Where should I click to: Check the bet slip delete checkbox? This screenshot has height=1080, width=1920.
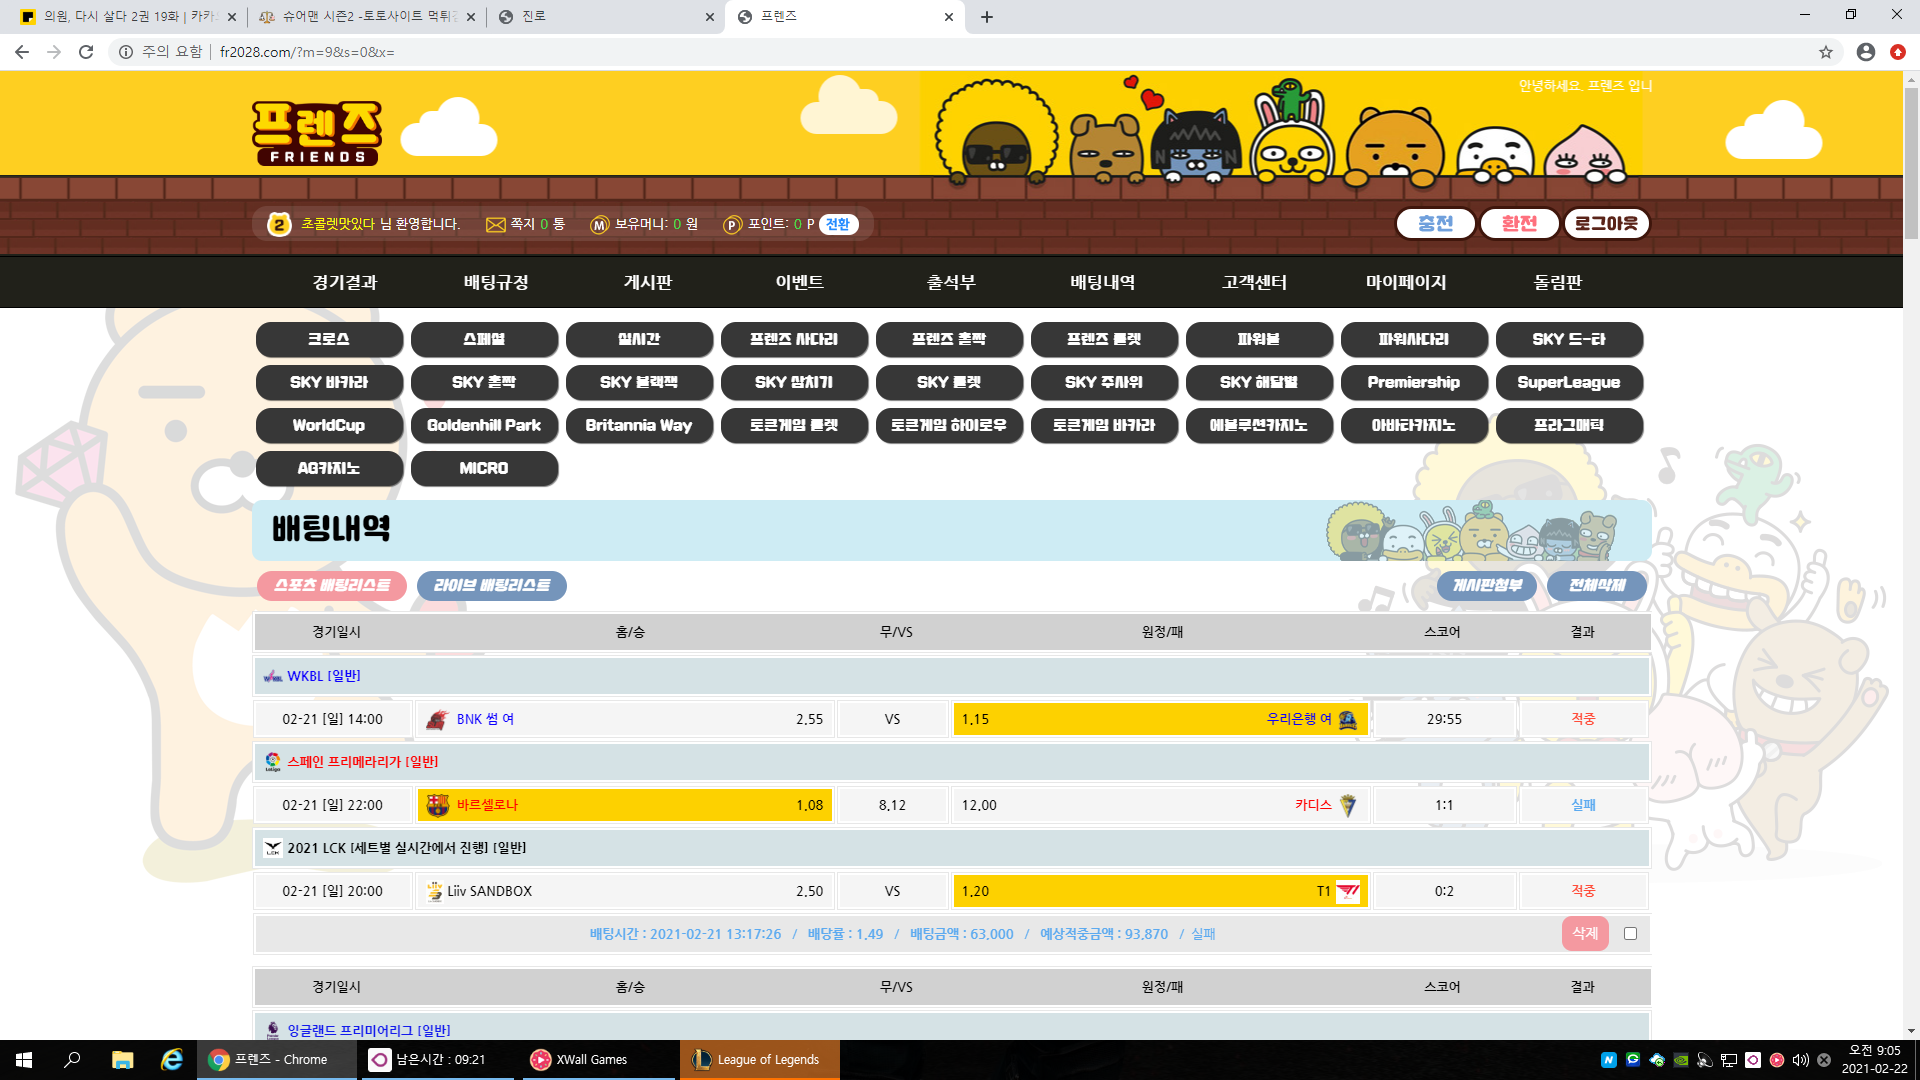[x=1630, y=933]
